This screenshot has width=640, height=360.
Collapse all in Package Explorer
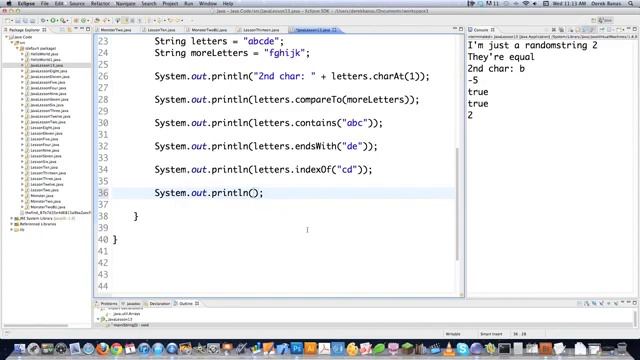(62, 30)
